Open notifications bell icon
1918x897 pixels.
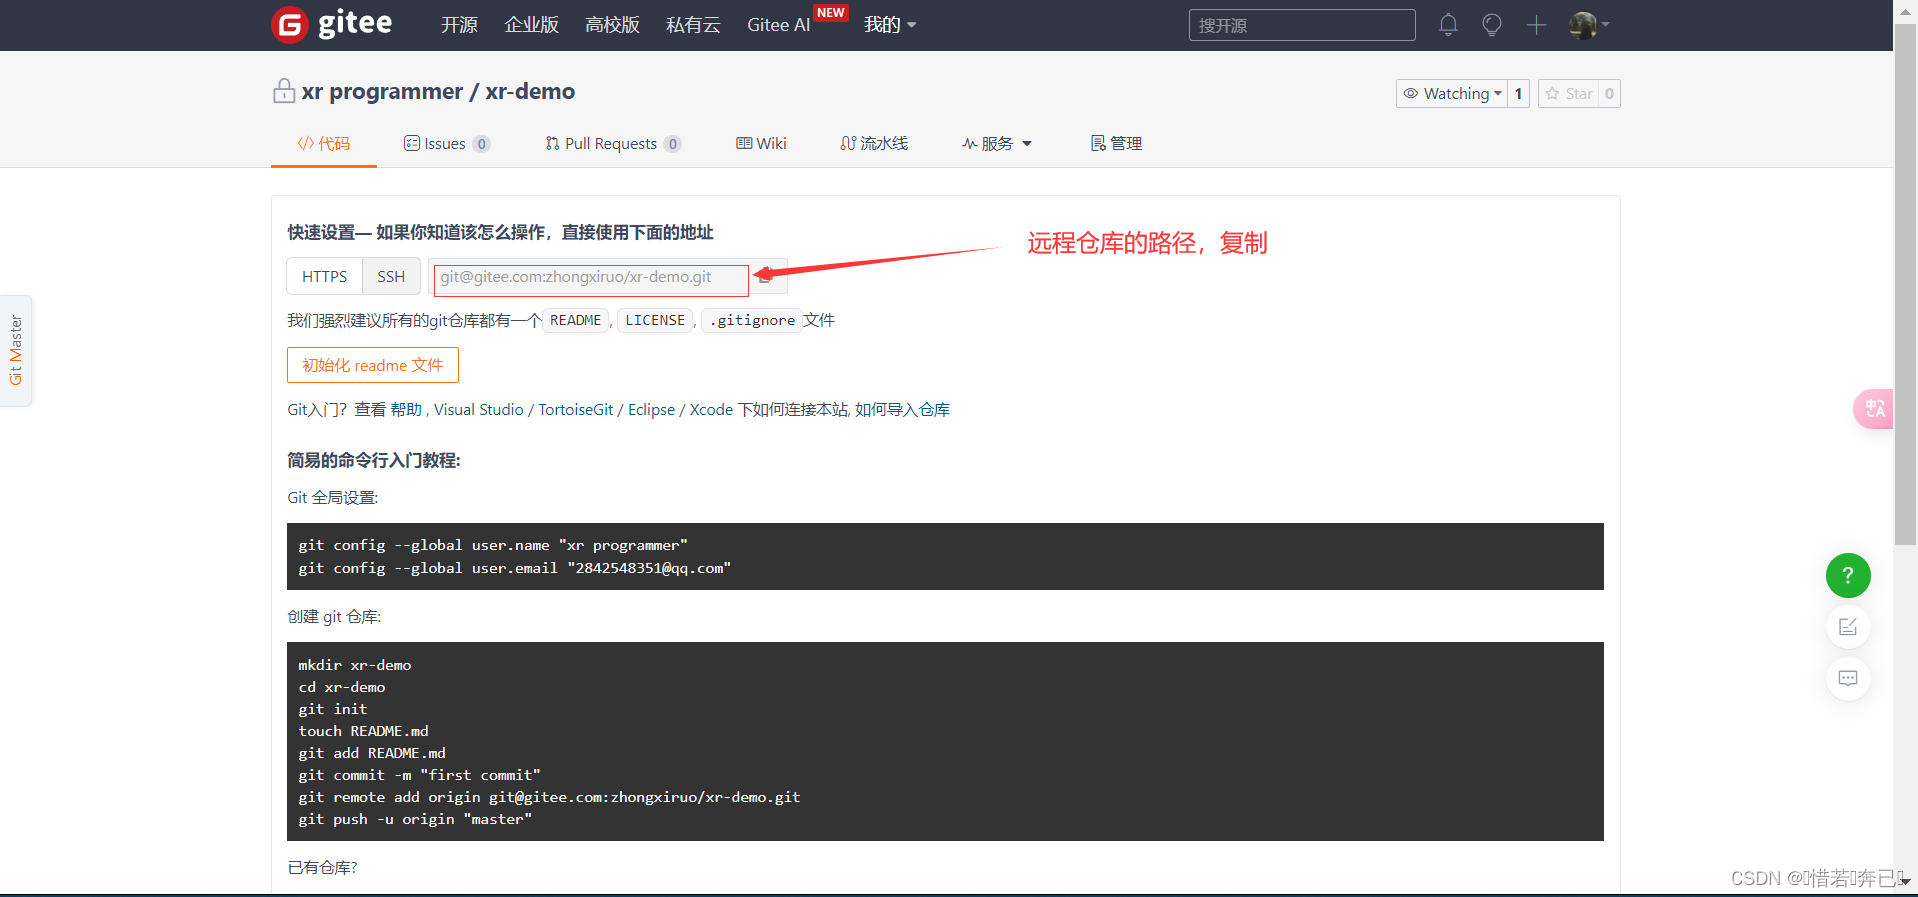(x=1448, y=24)
